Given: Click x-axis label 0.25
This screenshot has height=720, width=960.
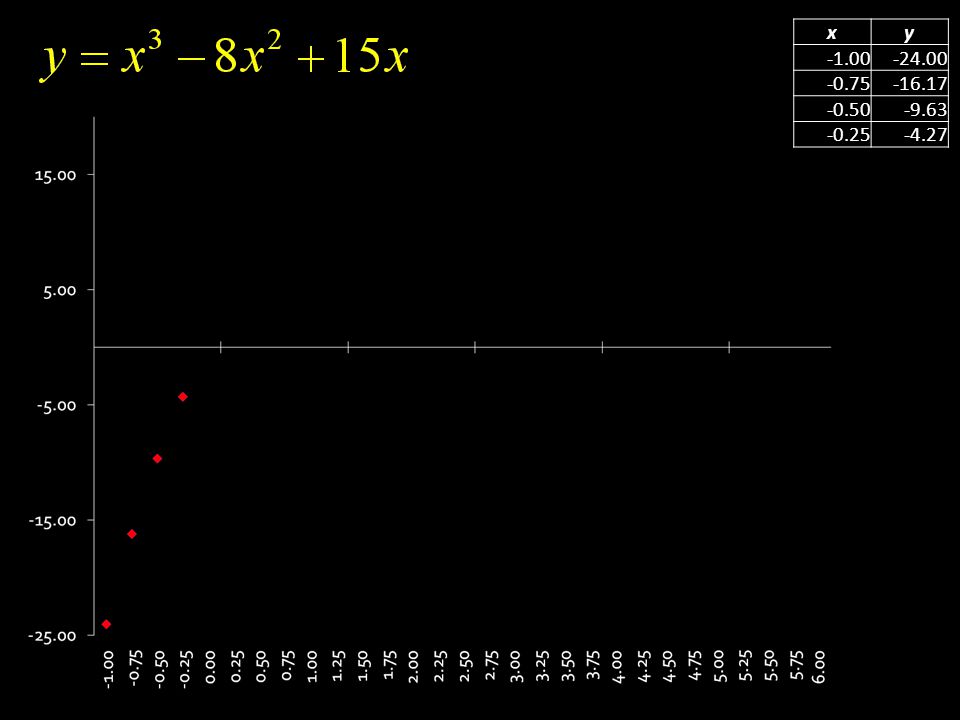Looking at the screenshot, I should (236, 666).
